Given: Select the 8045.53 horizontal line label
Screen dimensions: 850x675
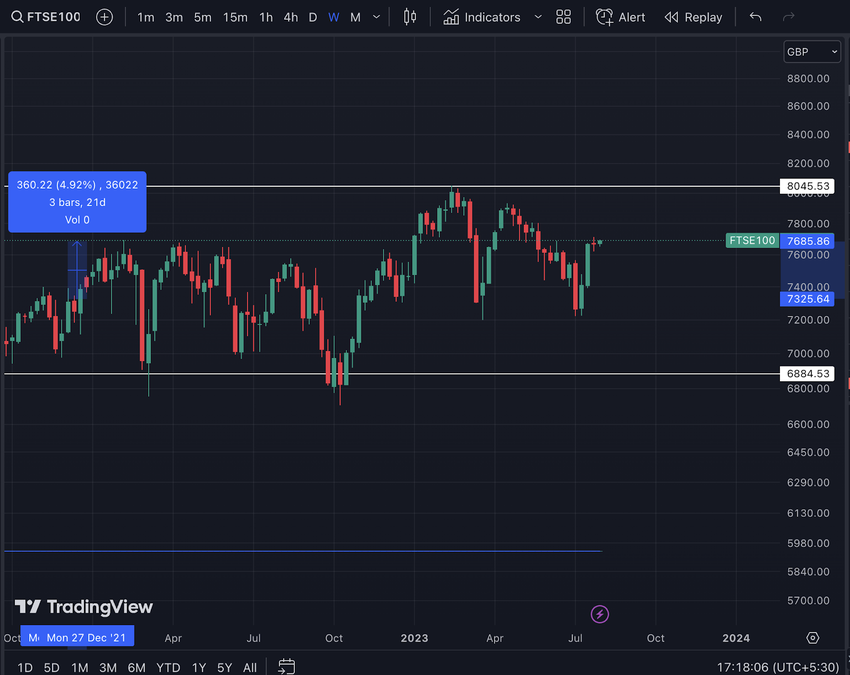Looking at the screenshot, I should coord(807,186).
